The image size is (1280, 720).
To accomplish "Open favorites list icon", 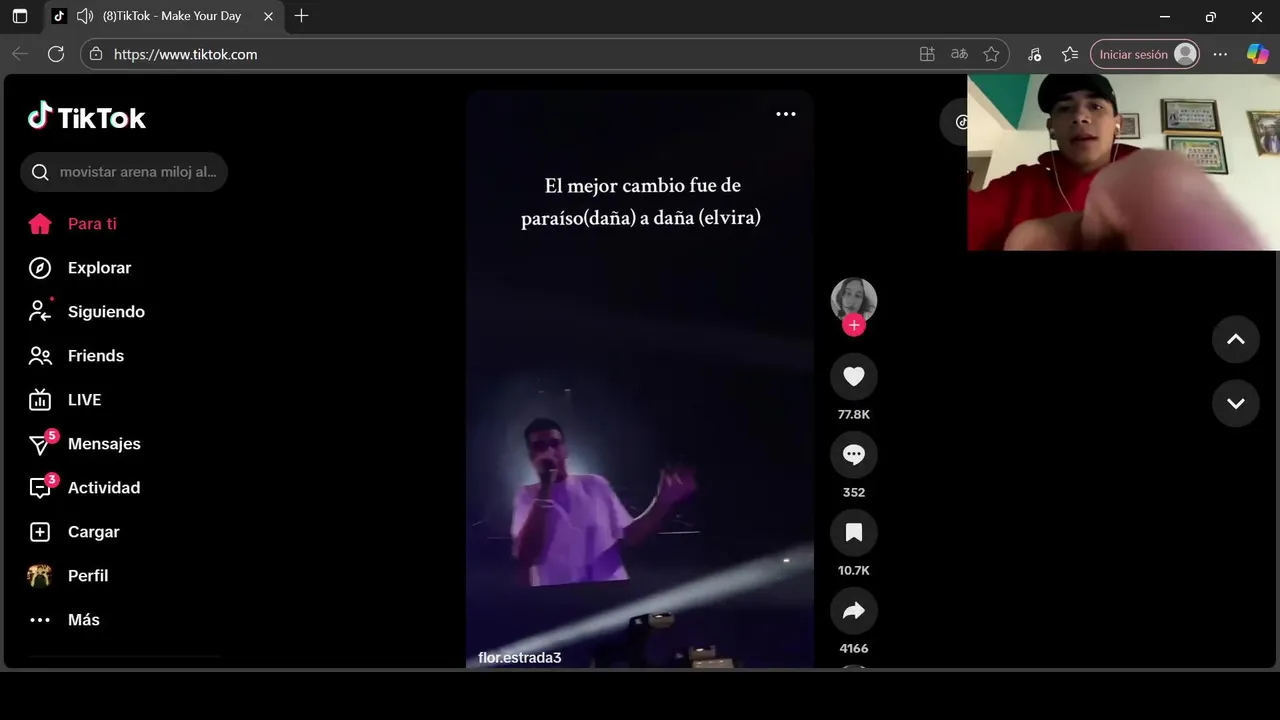I will coord(1070,54).
